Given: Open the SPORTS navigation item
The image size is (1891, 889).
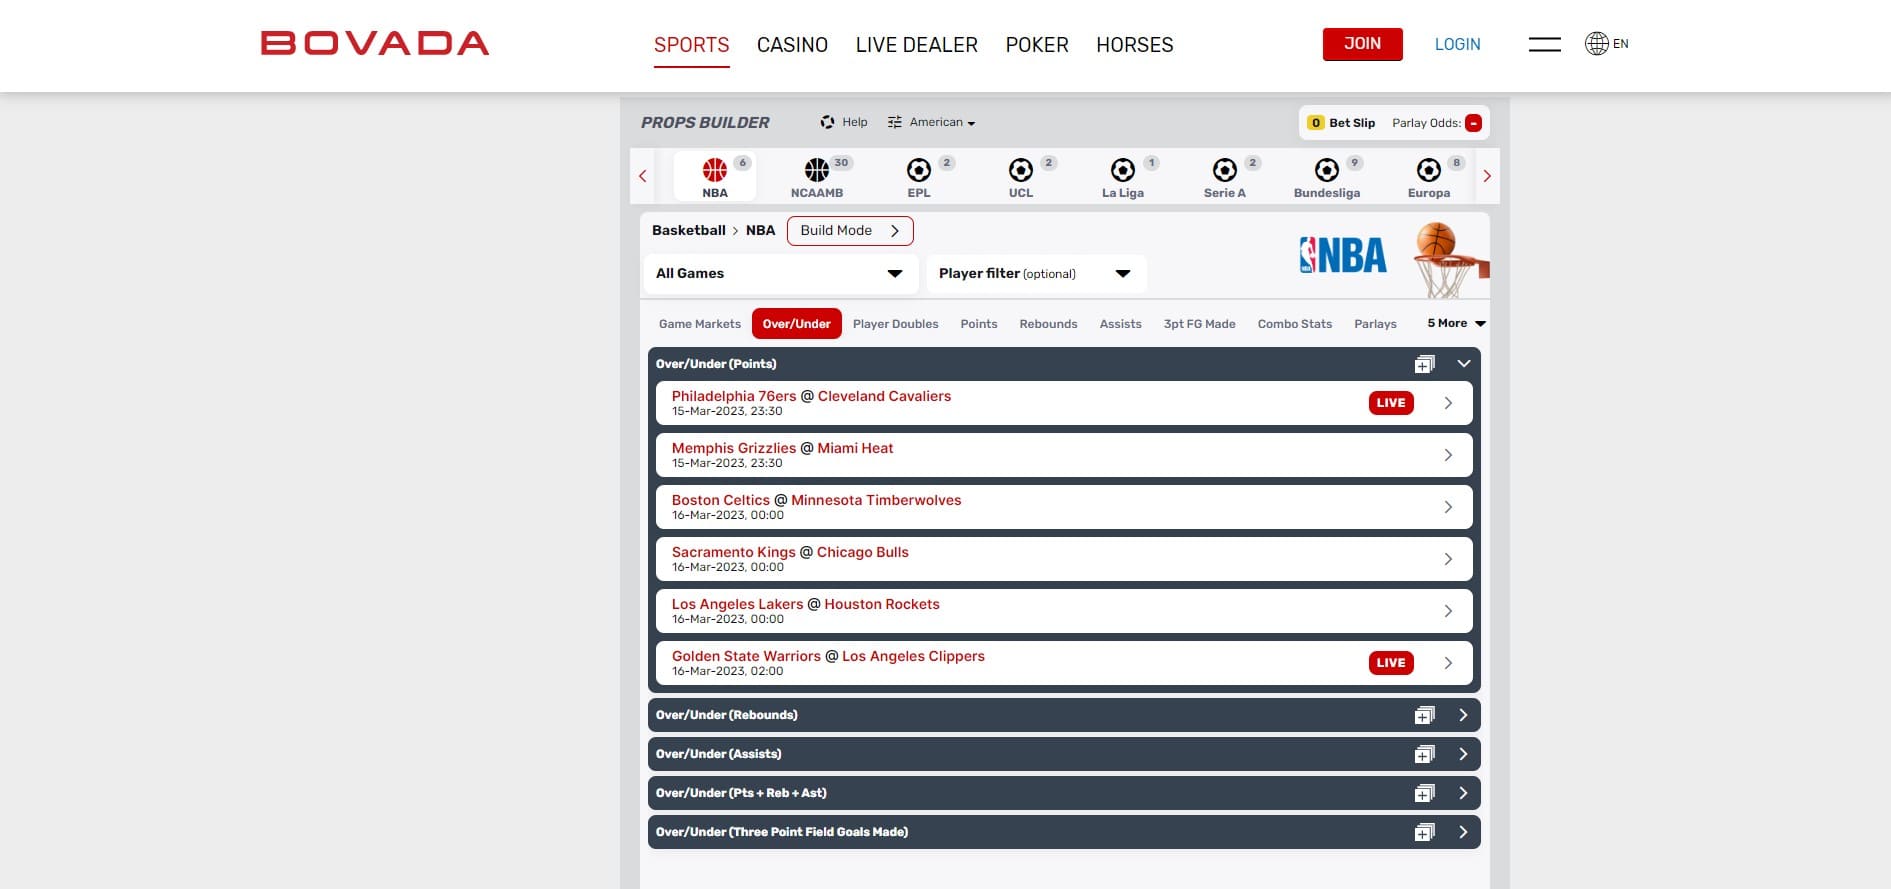Looking at the screenshot, I should pos(692,45).
